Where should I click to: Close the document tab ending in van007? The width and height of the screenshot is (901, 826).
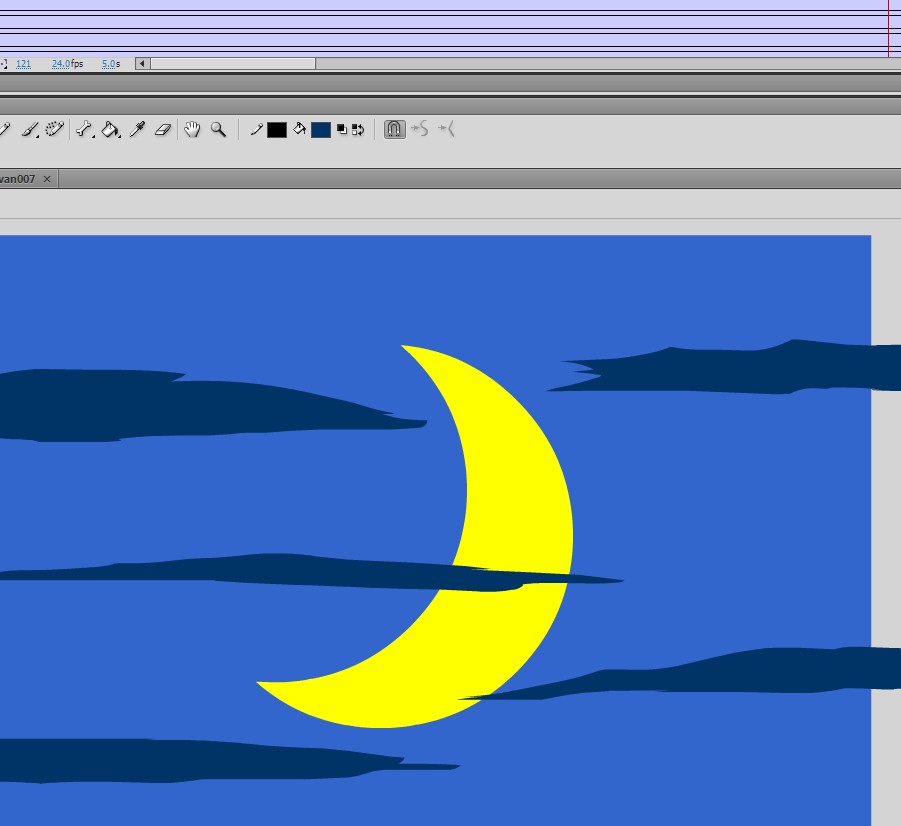47,179
